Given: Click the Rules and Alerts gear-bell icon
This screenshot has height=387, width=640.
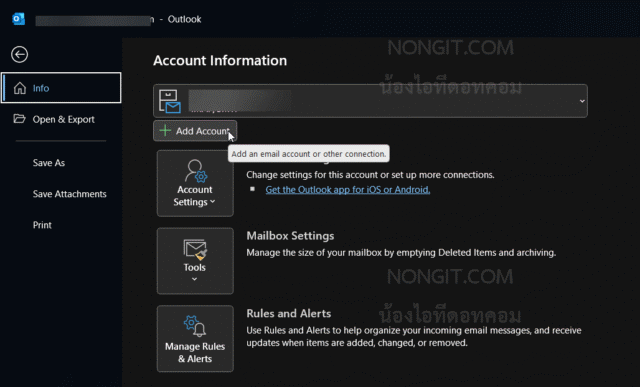Looking at the screenshot, I should click(x=195, y=326).
